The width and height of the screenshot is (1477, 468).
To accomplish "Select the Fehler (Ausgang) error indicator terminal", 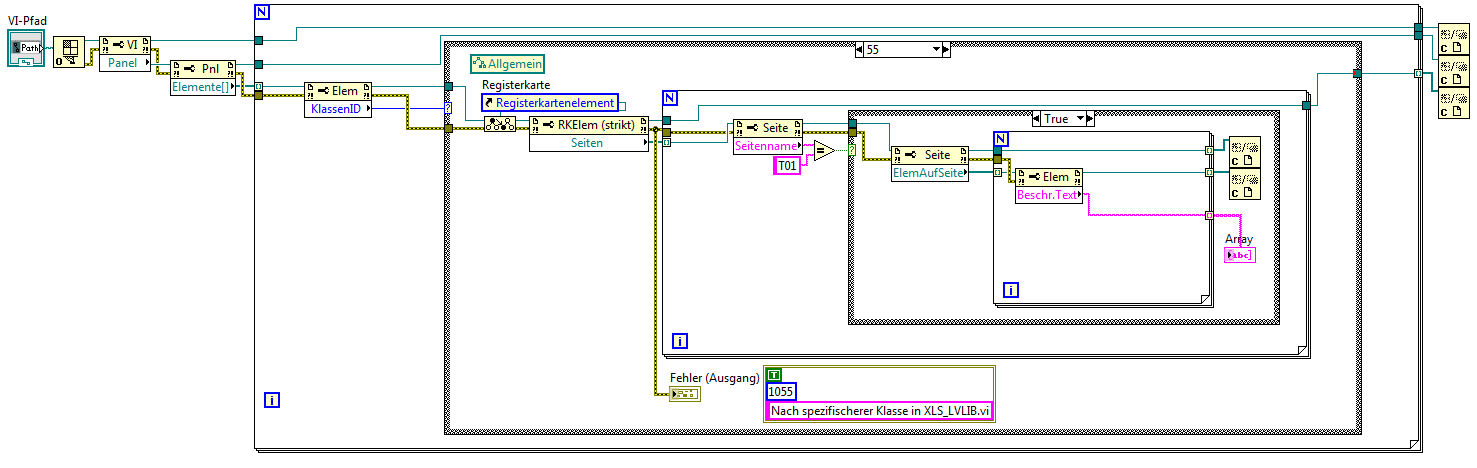I will coord(685,393).
